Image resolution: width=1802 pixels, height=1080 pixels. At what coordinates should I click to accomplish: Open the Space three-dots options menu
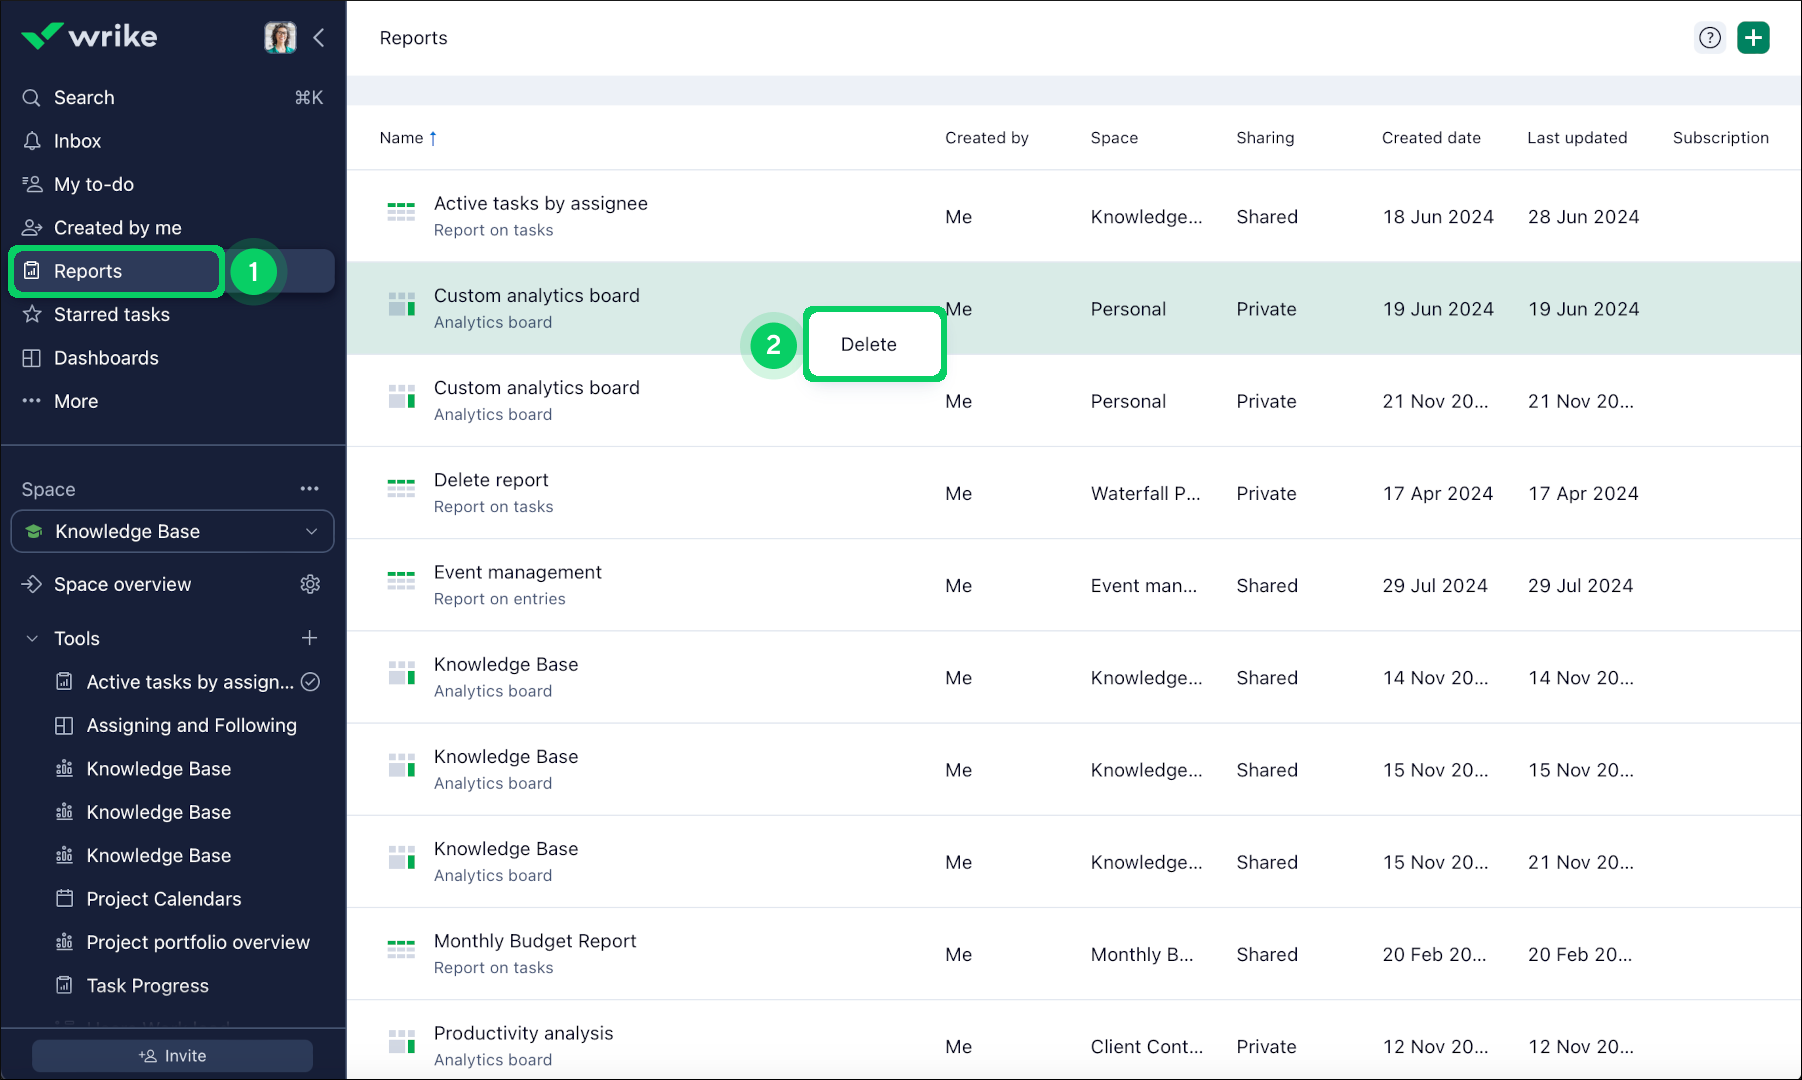point(310,489)
